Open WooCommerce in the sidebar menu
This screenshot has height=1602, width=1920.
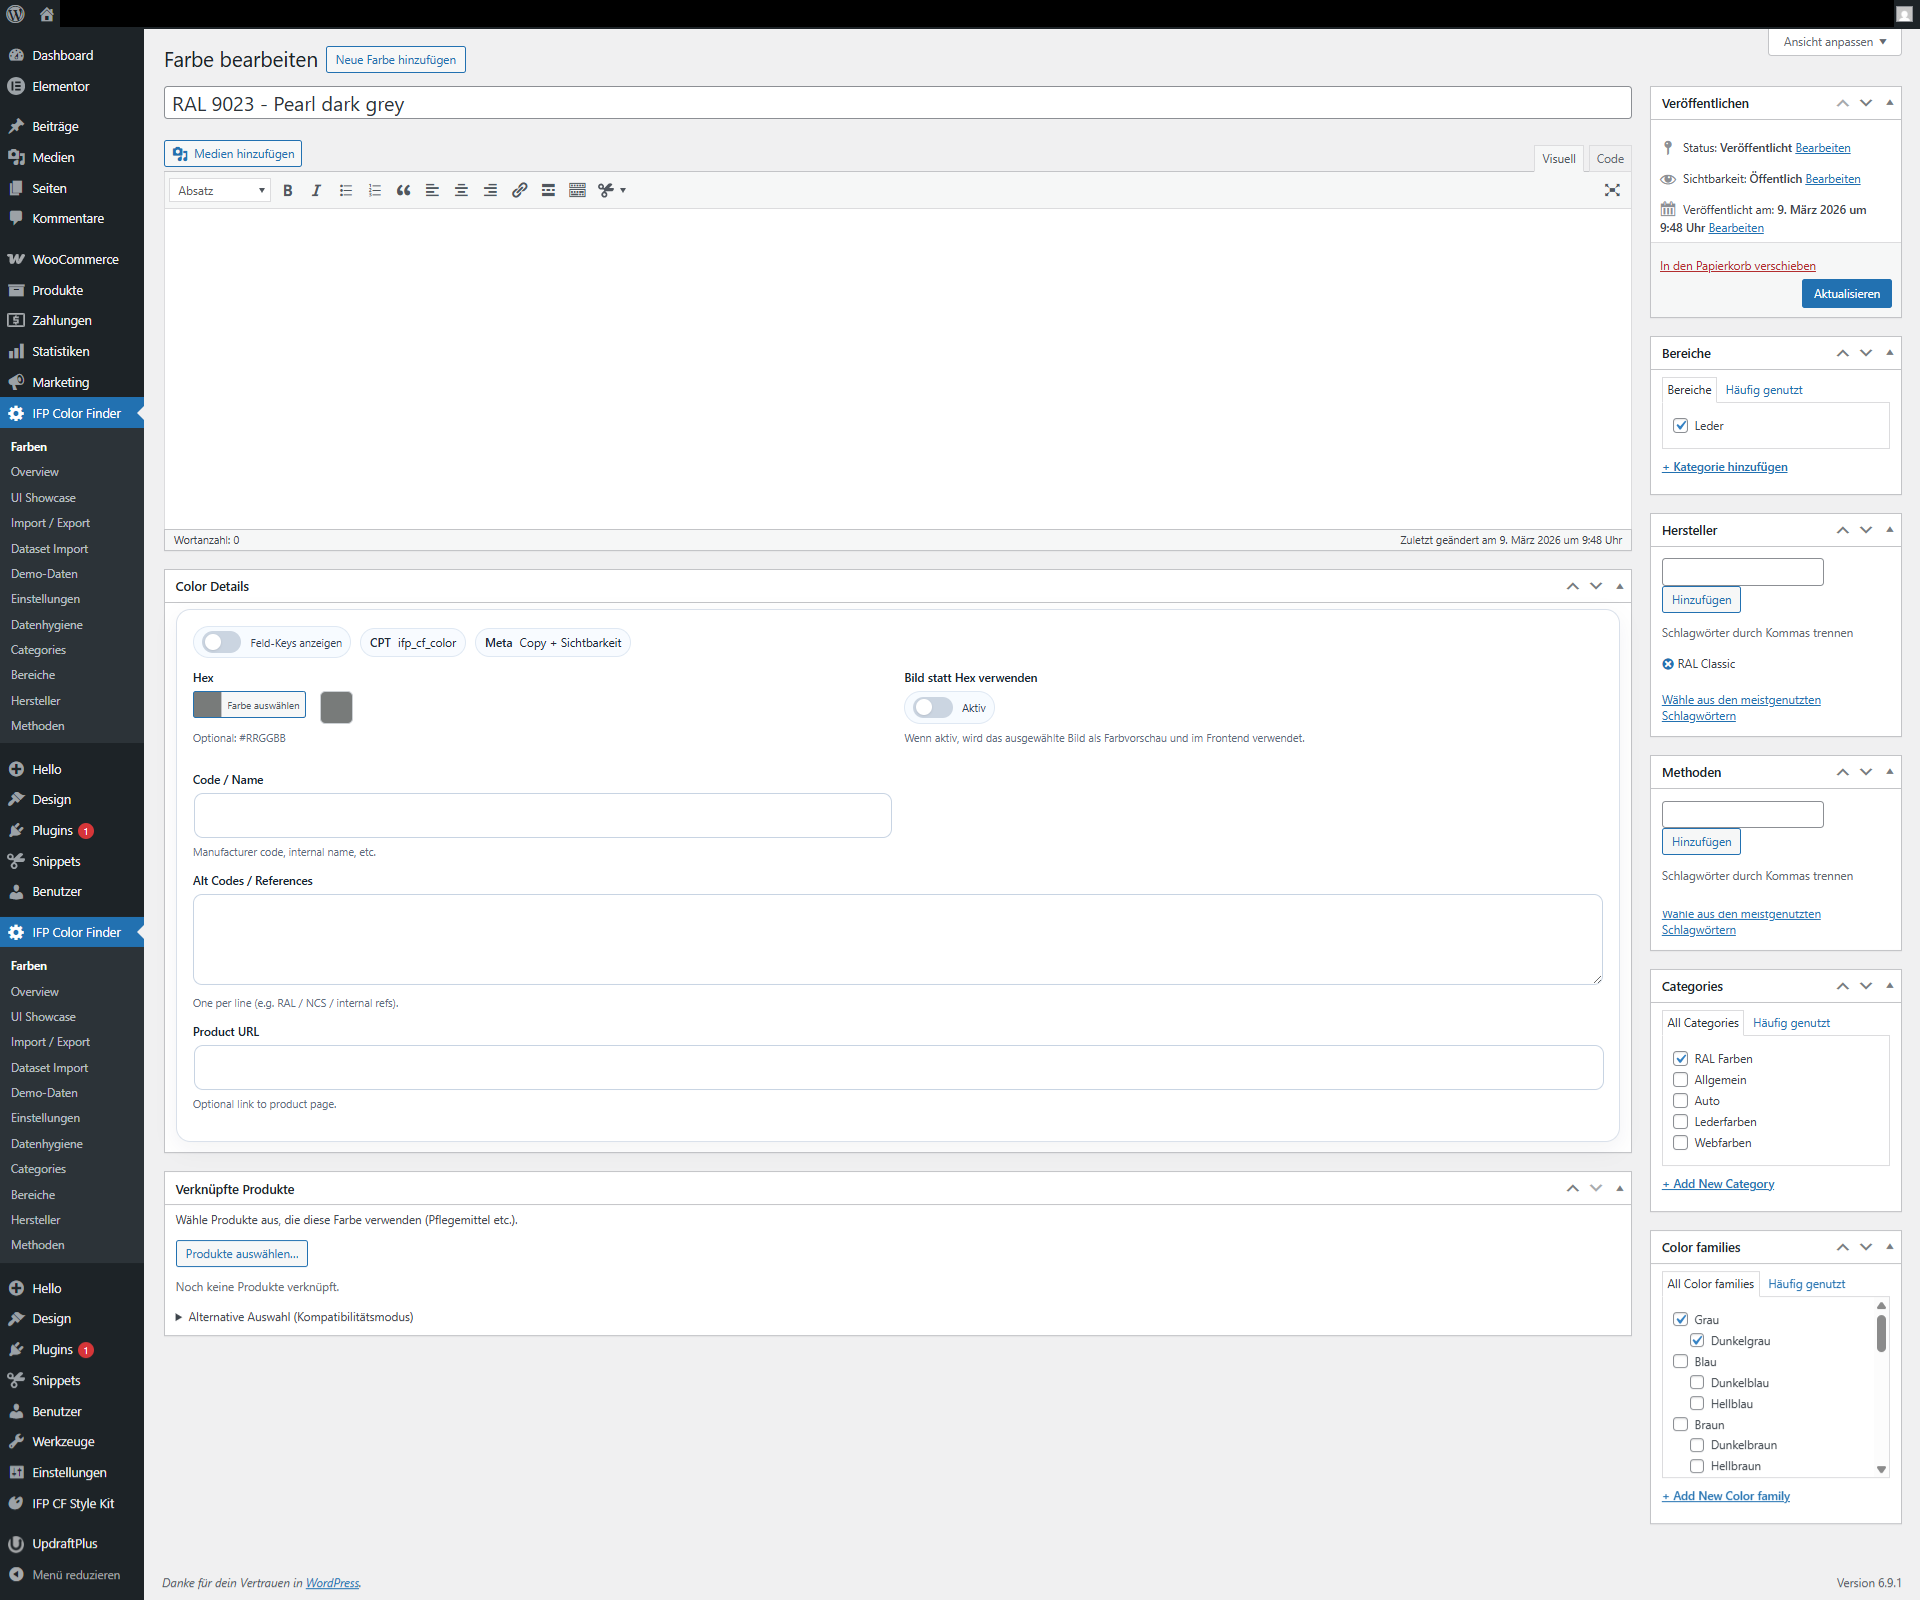(75, 259)
